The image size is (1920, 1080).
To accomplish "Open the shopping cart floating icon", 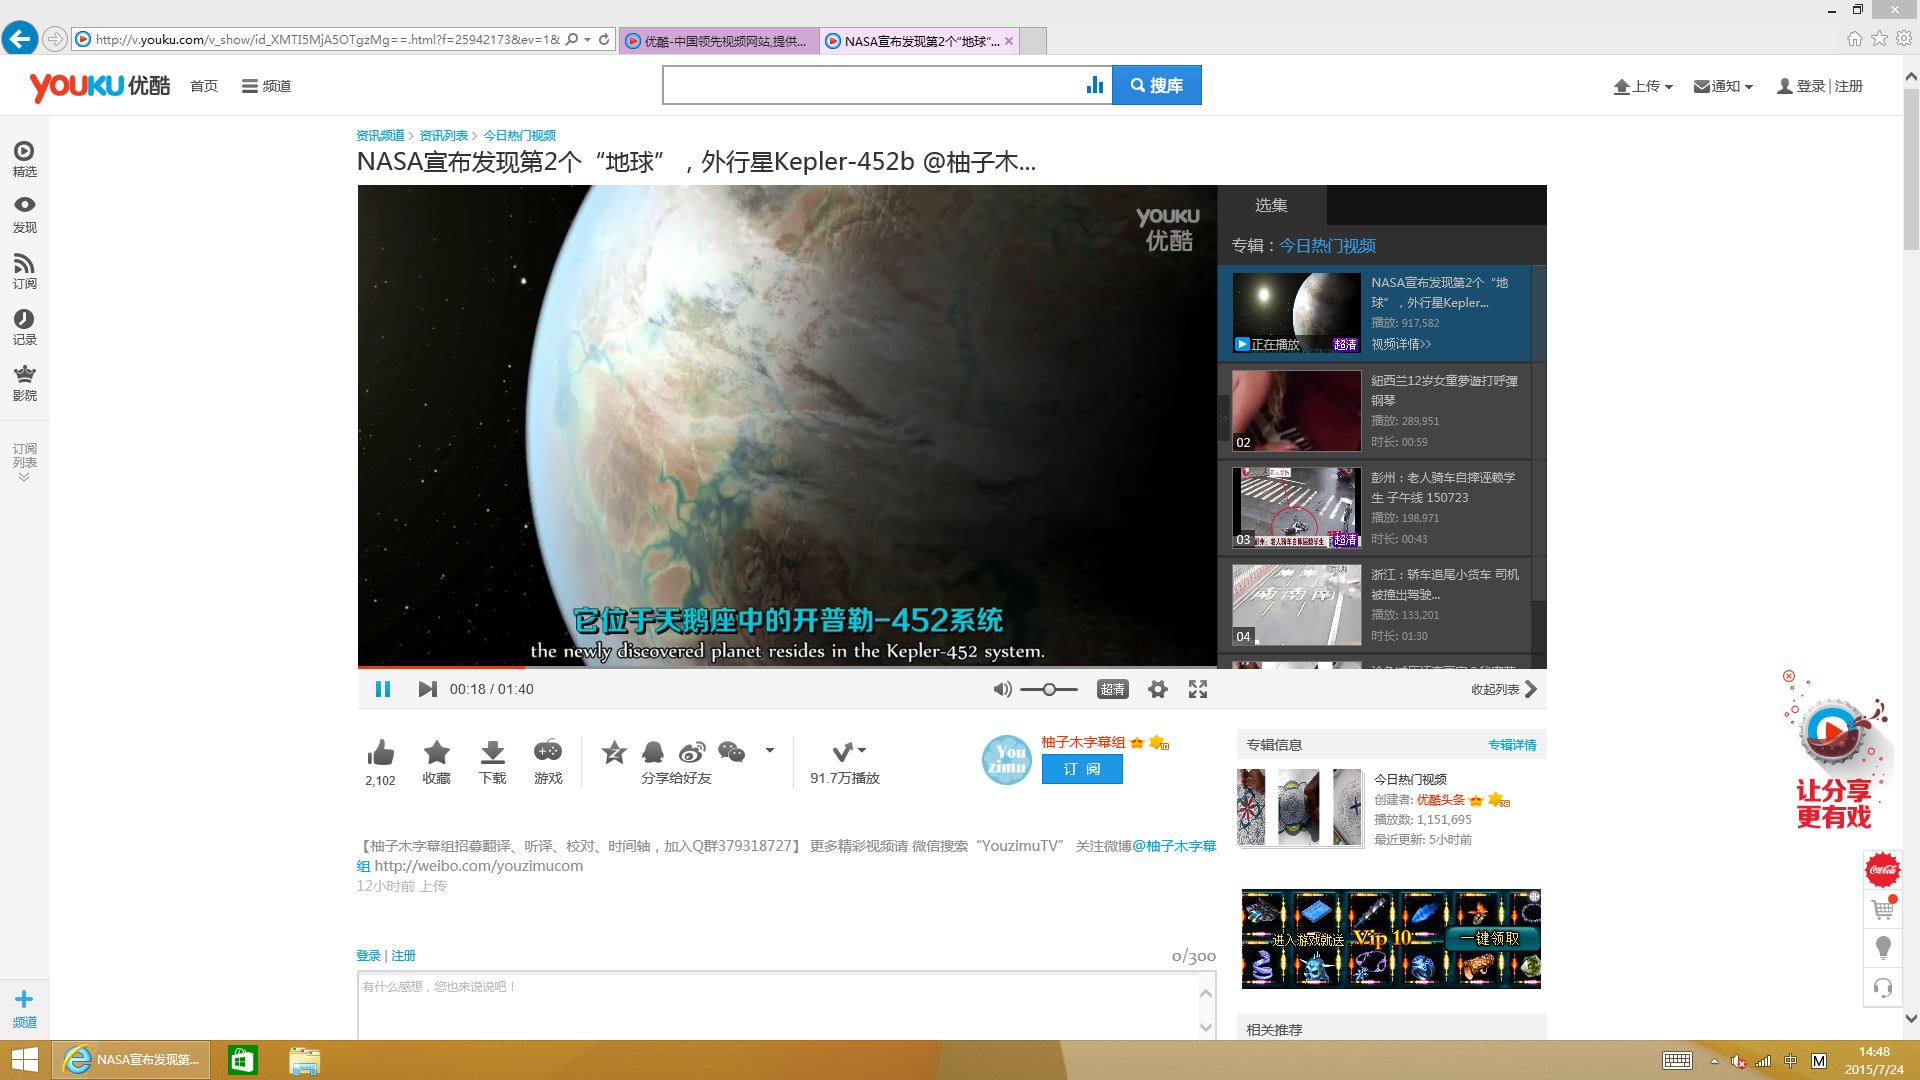I will tap(1883, 909).
